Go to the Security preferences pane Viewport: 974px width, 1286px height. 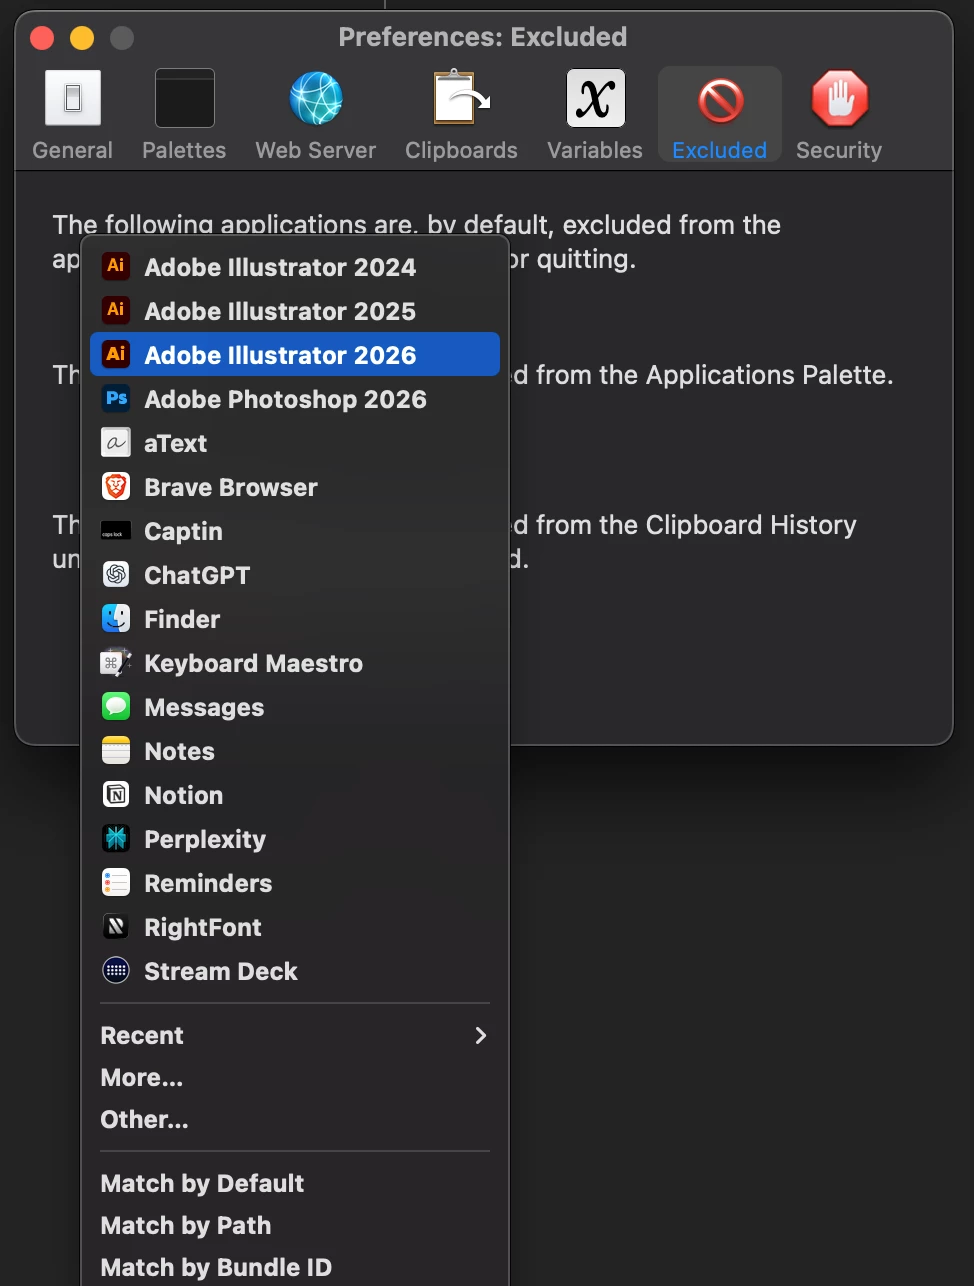[x=839, y=116]
